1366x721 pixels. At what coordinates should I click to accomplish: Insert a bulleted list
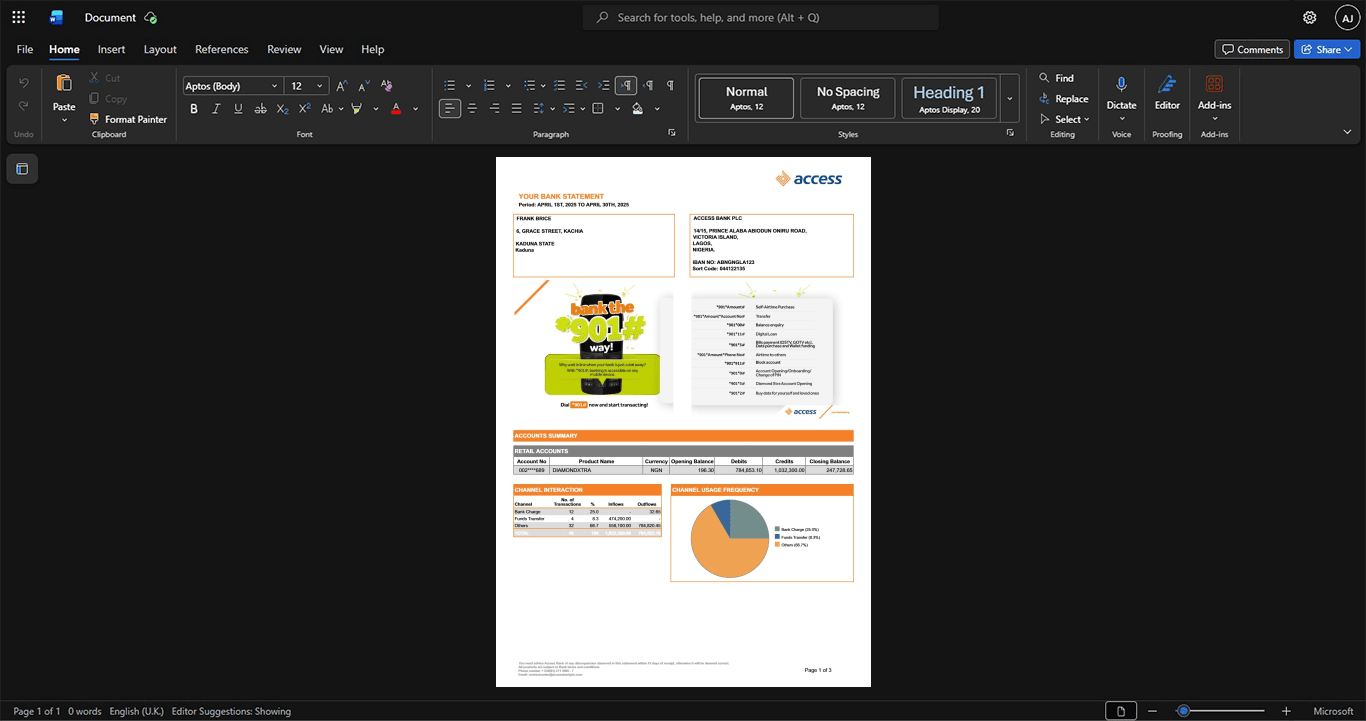pos(450,85)
